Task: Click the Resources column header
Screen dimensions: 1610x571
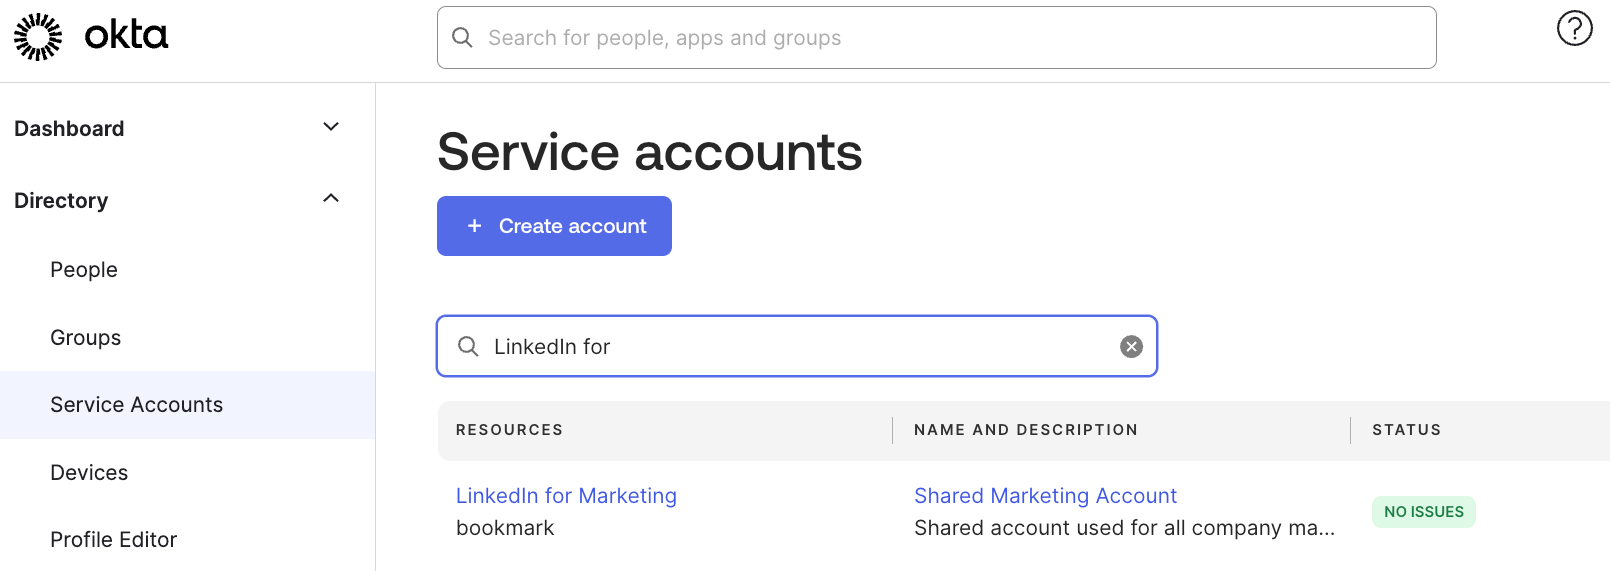Action: 509,430
